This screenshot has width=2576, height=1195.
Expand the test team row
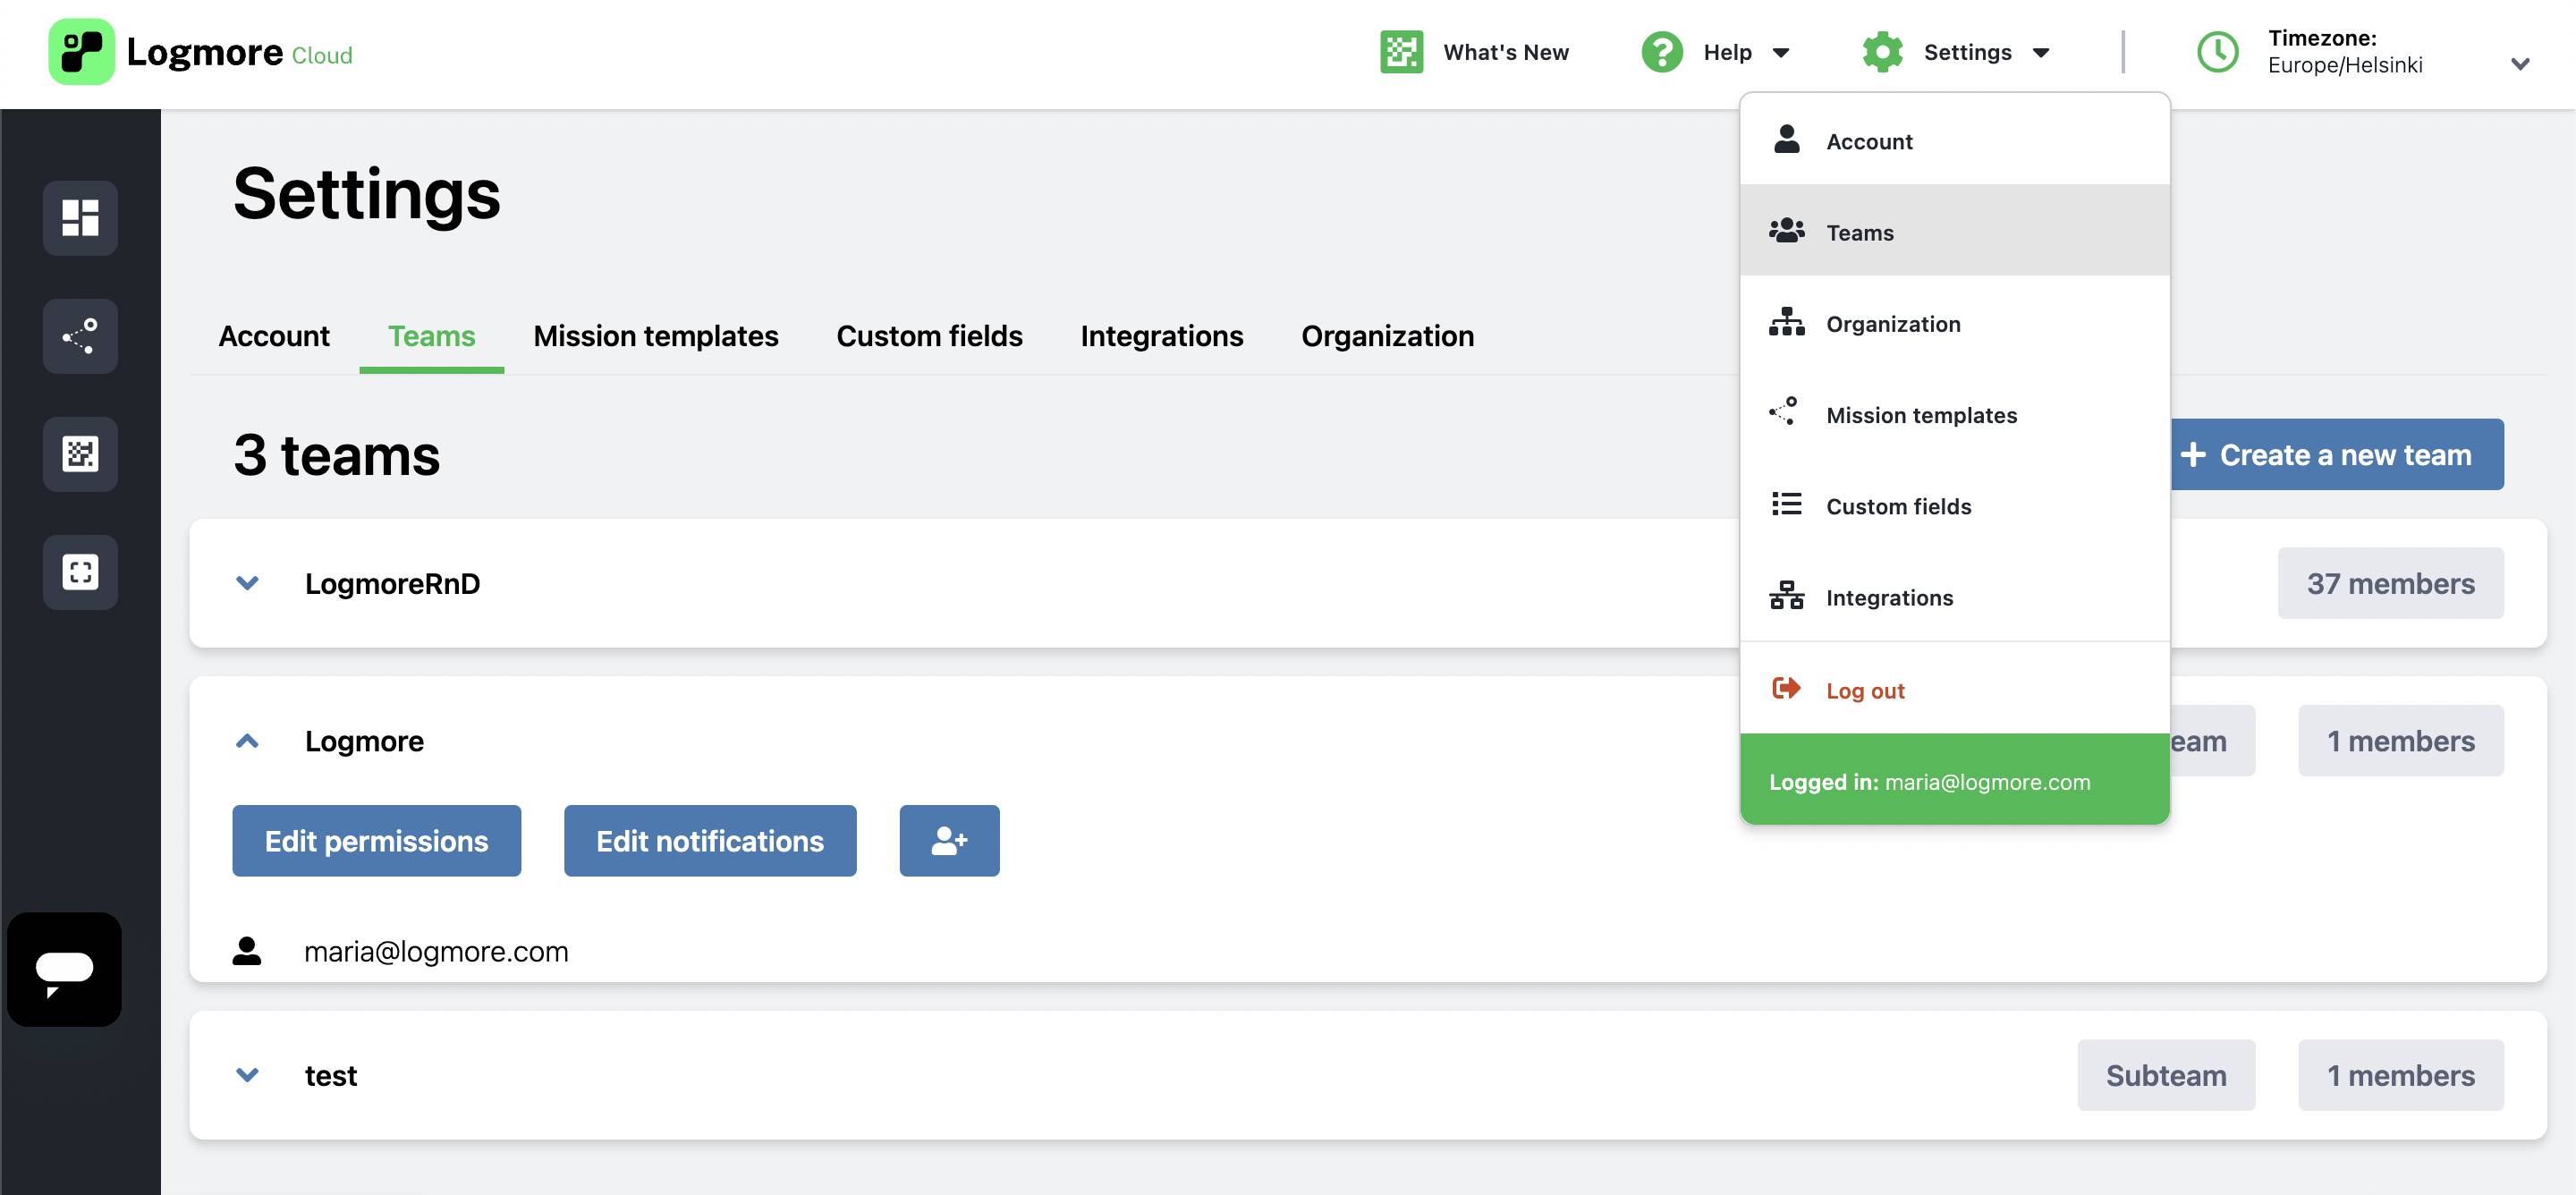click(x=247, y=1075)
